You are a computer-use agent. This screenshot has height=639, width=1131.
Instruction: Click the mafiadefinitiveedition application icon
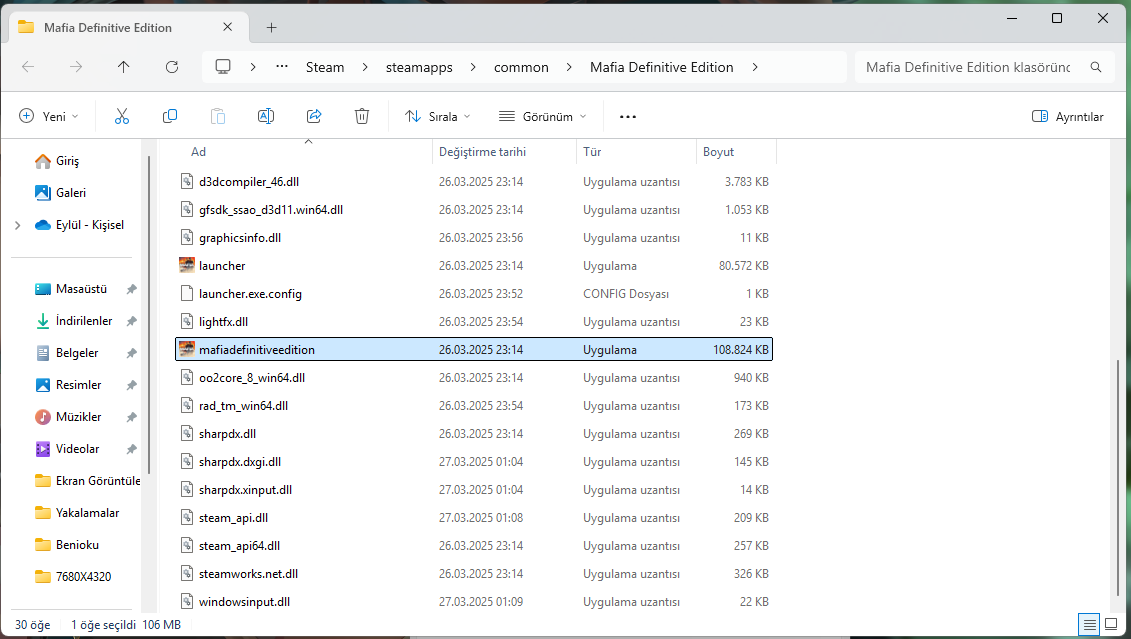coord(187,349)
